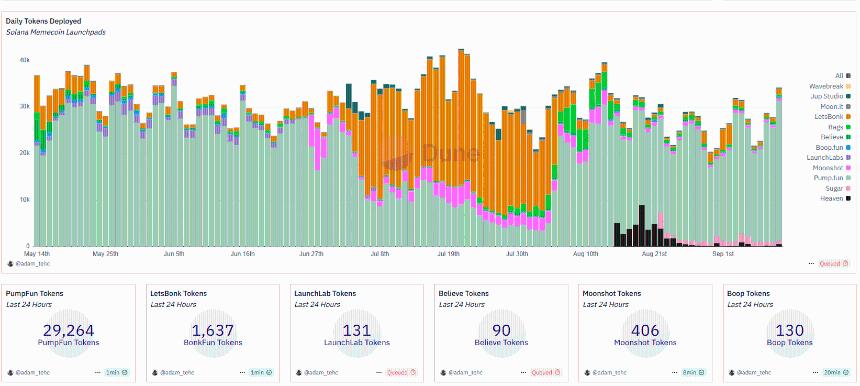The image size is (860, 386).
Task: Click the author avatar icon under the chart
Action: [x=10, y=263]
